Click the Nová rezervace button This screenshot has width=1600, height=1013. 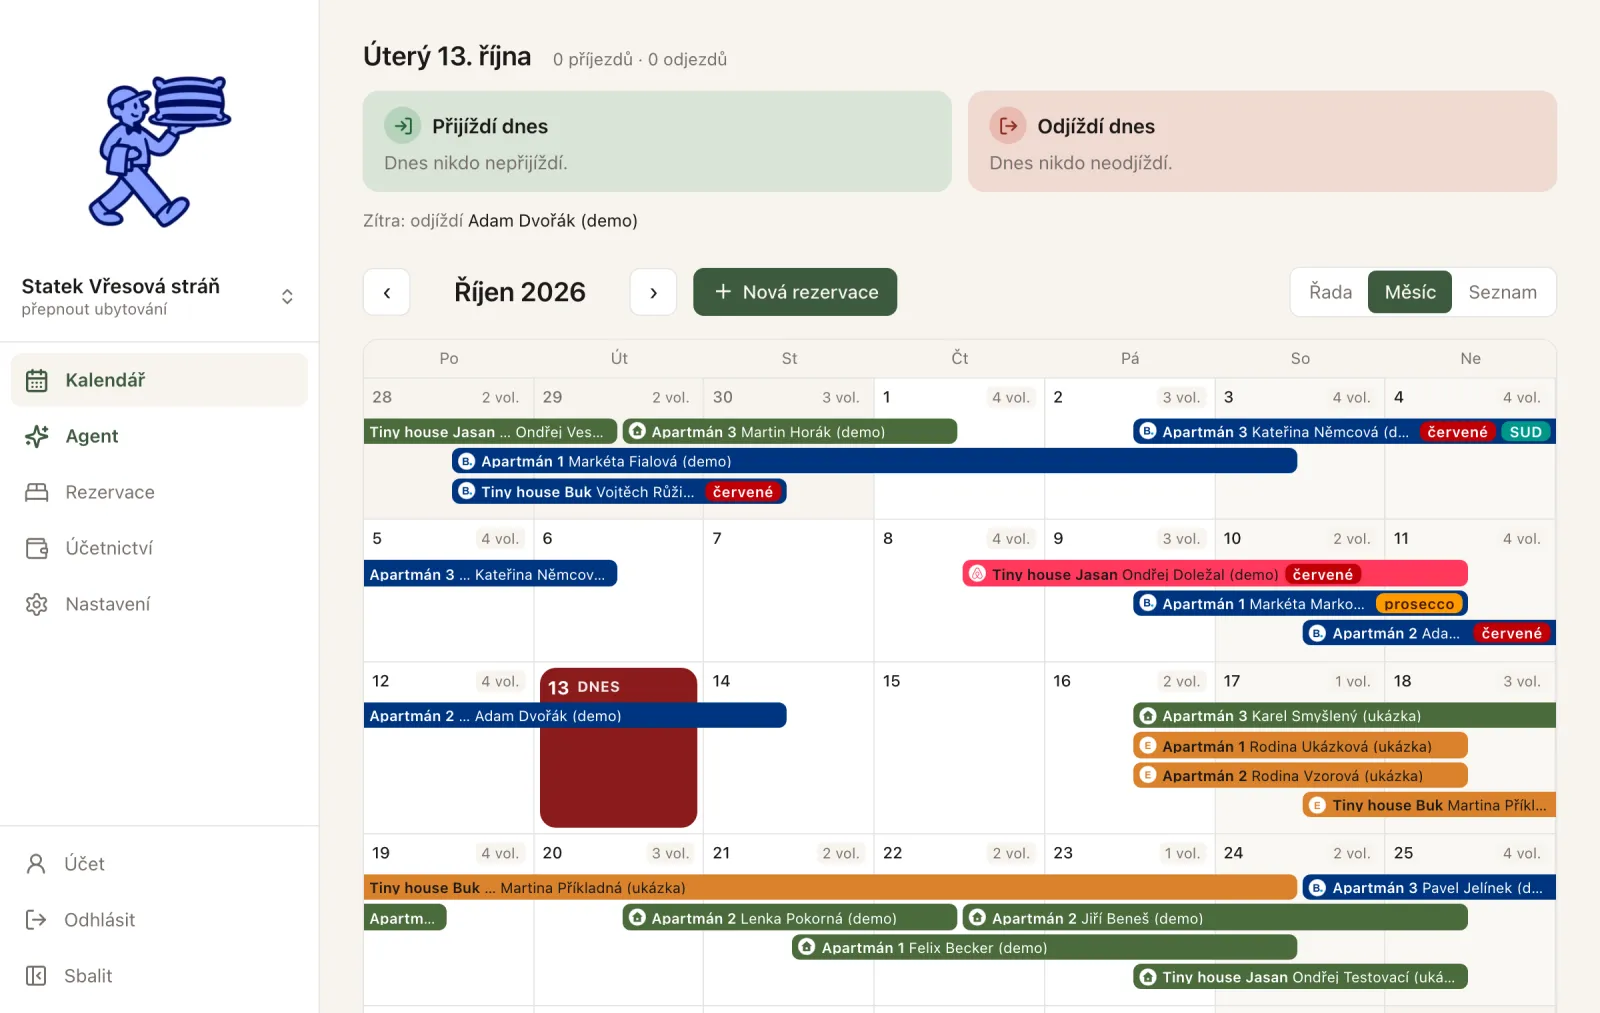pos(795,292)
